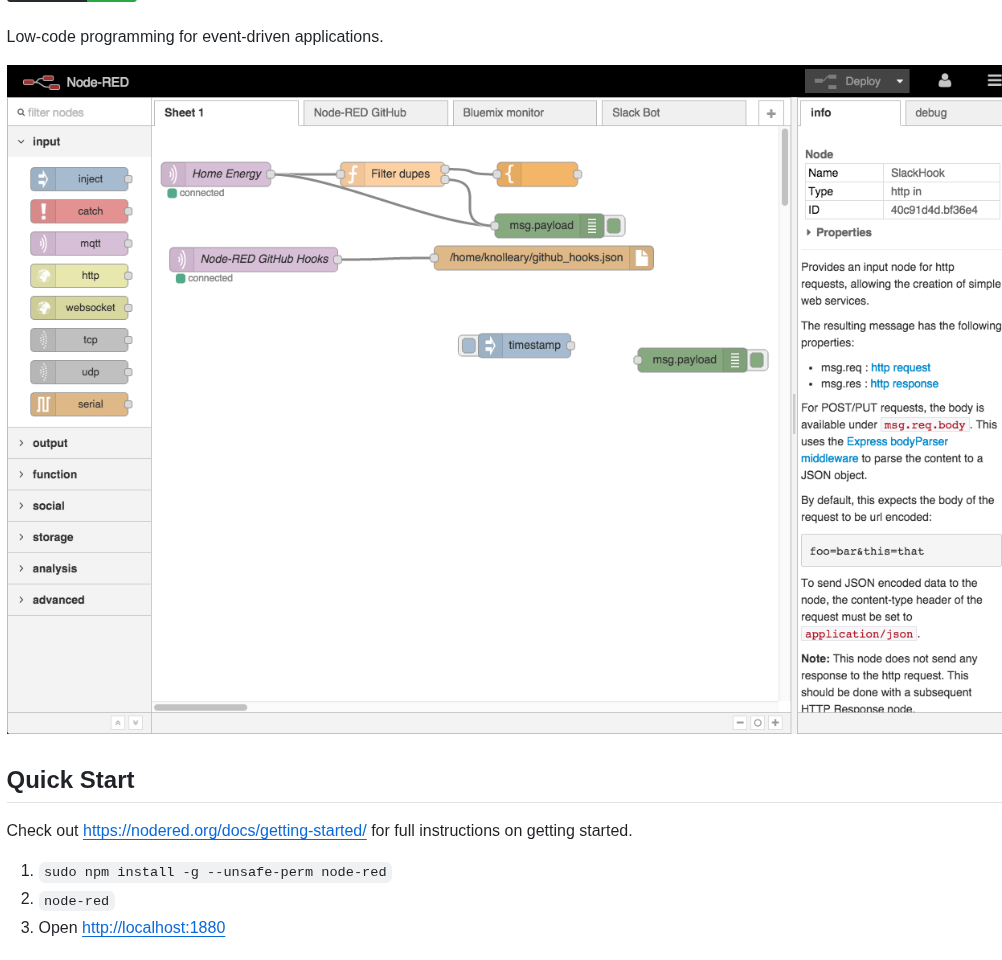The width and height of the screenshot is (1002, 960).
Task: Click the 'sudo npm install' command text
Action: (215, 872)
